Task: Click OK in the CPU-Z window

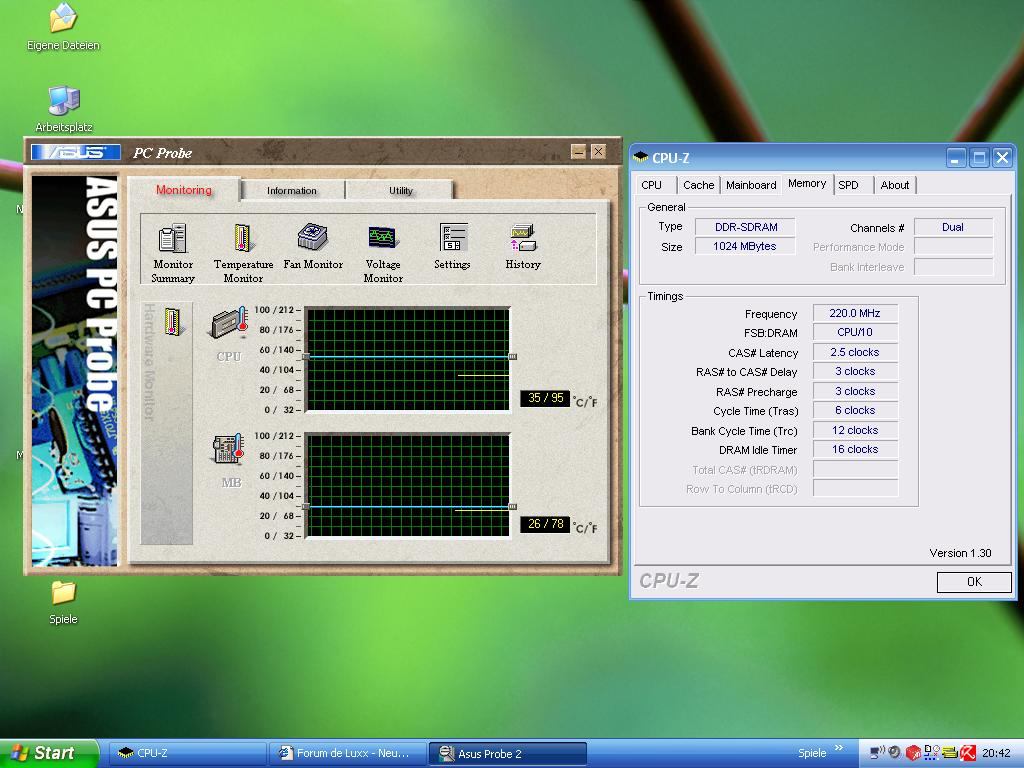Action: pyautogui.click(x=974, y=581)
